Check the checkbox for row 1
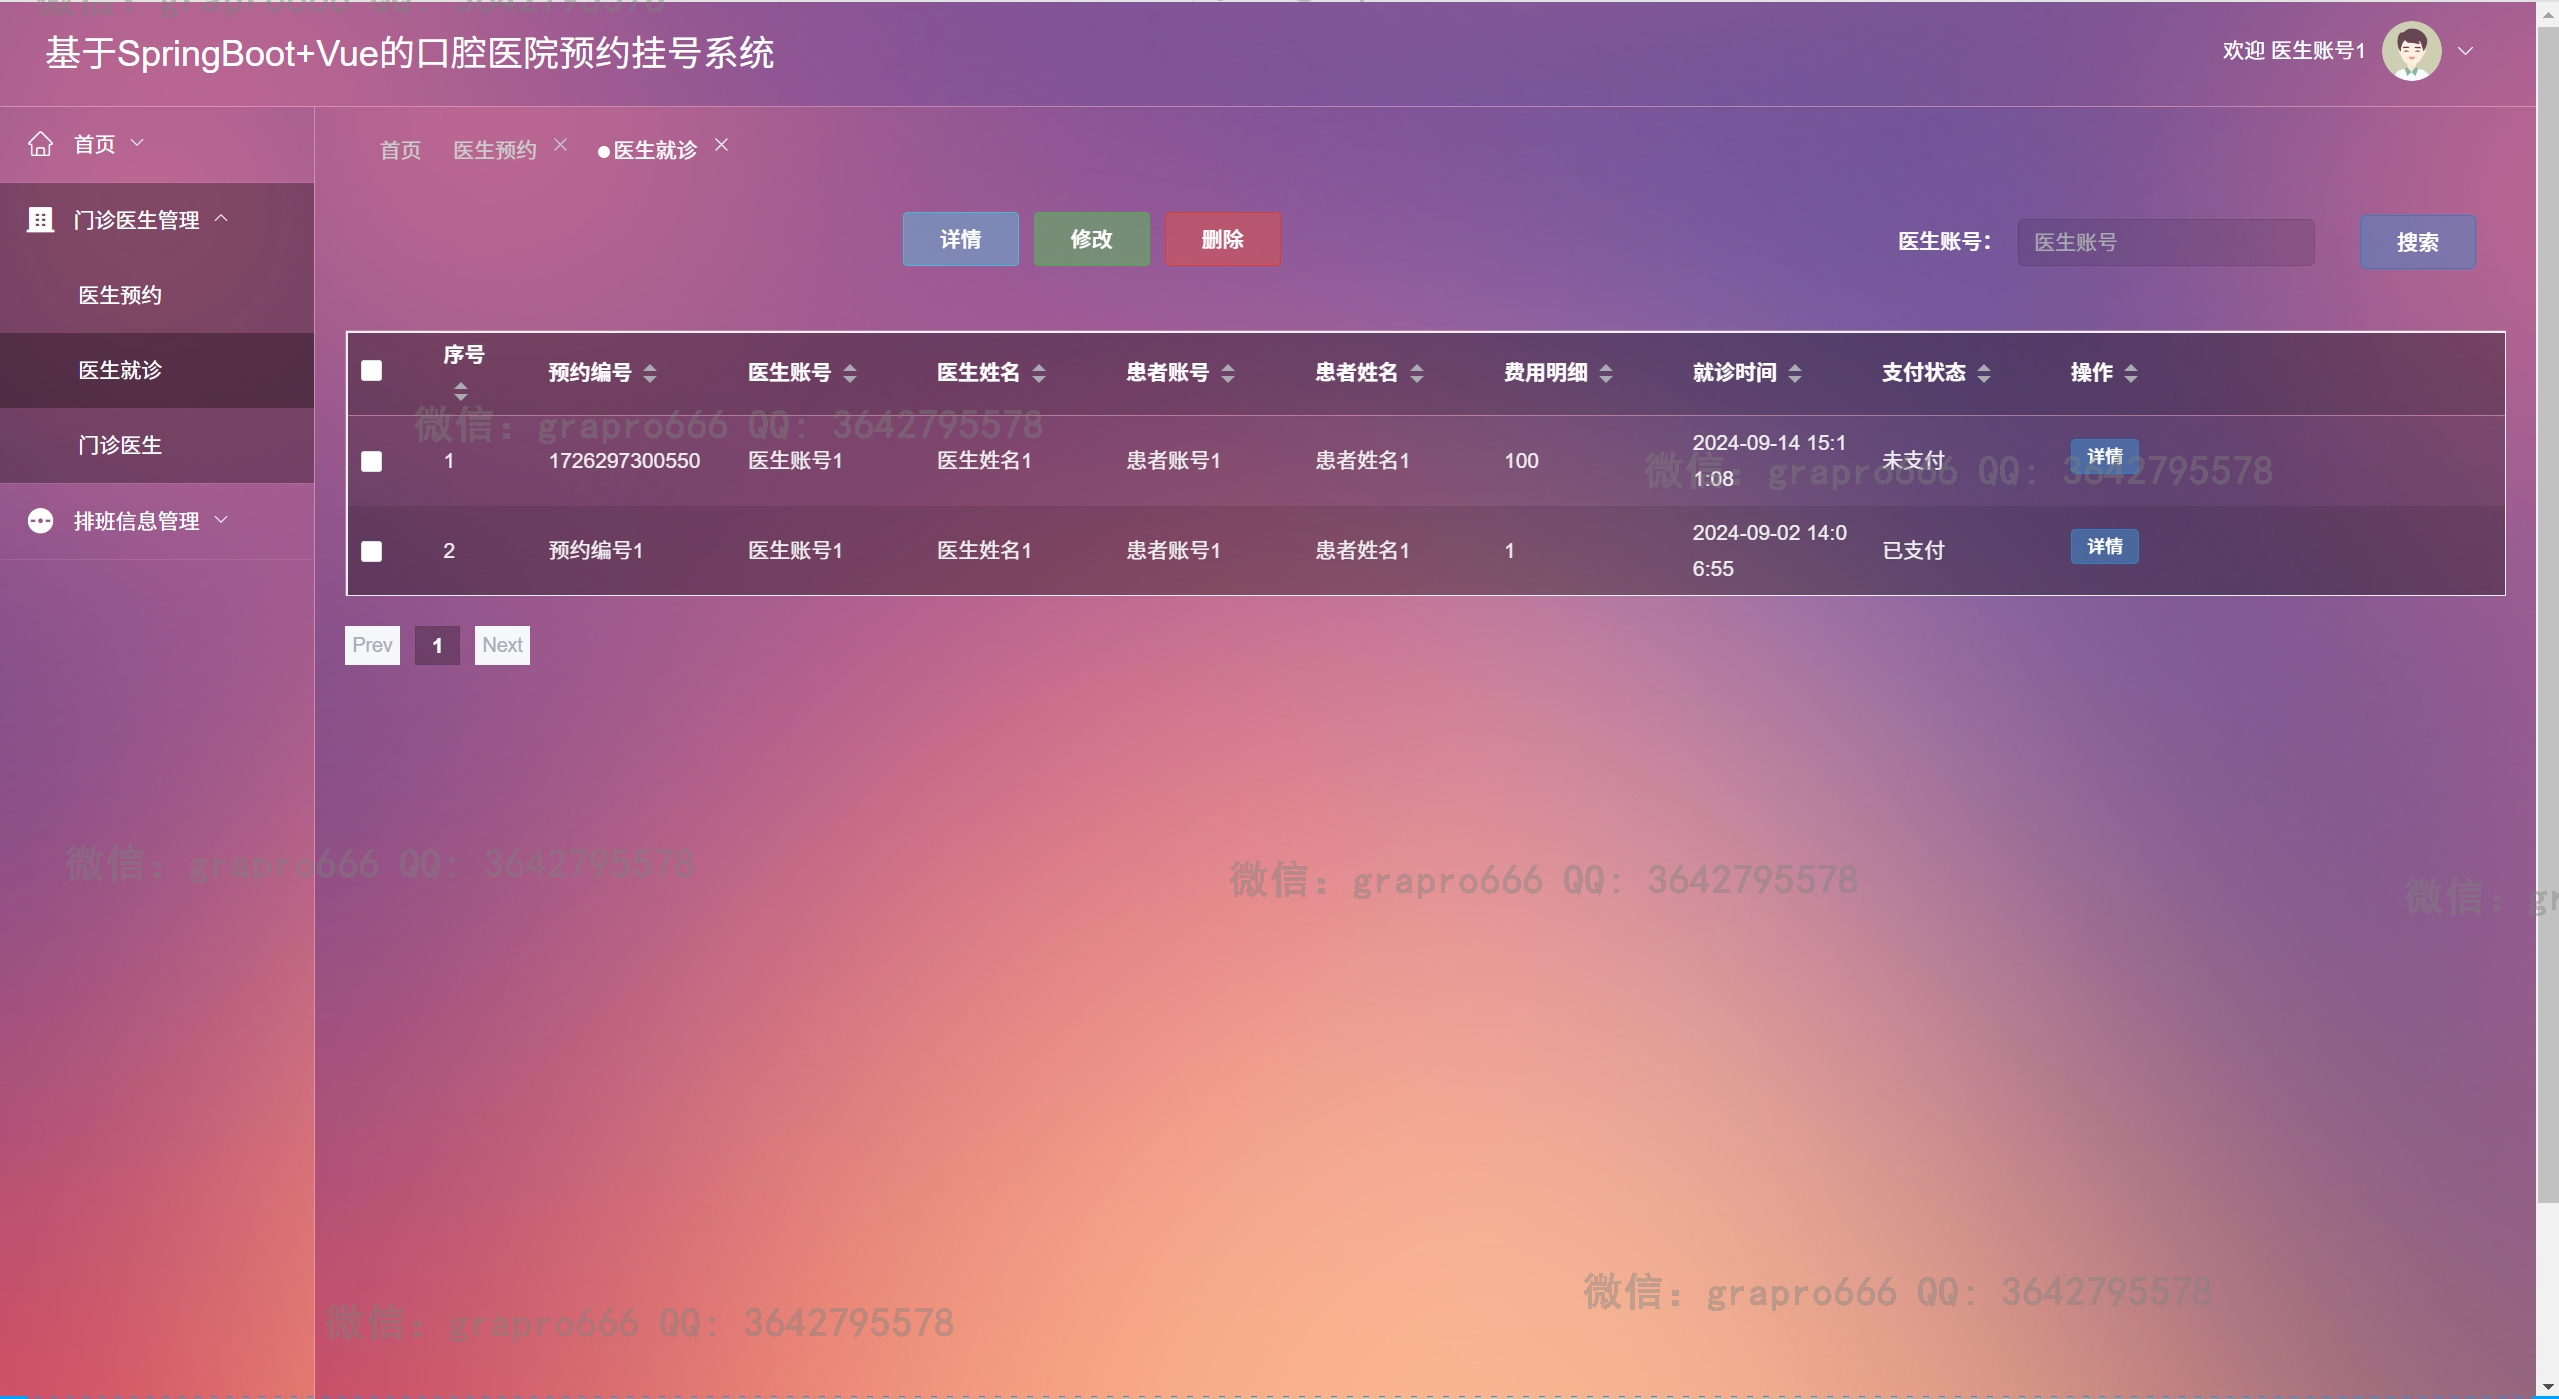The image size is (2559, 1399). (x=371, y=461)
